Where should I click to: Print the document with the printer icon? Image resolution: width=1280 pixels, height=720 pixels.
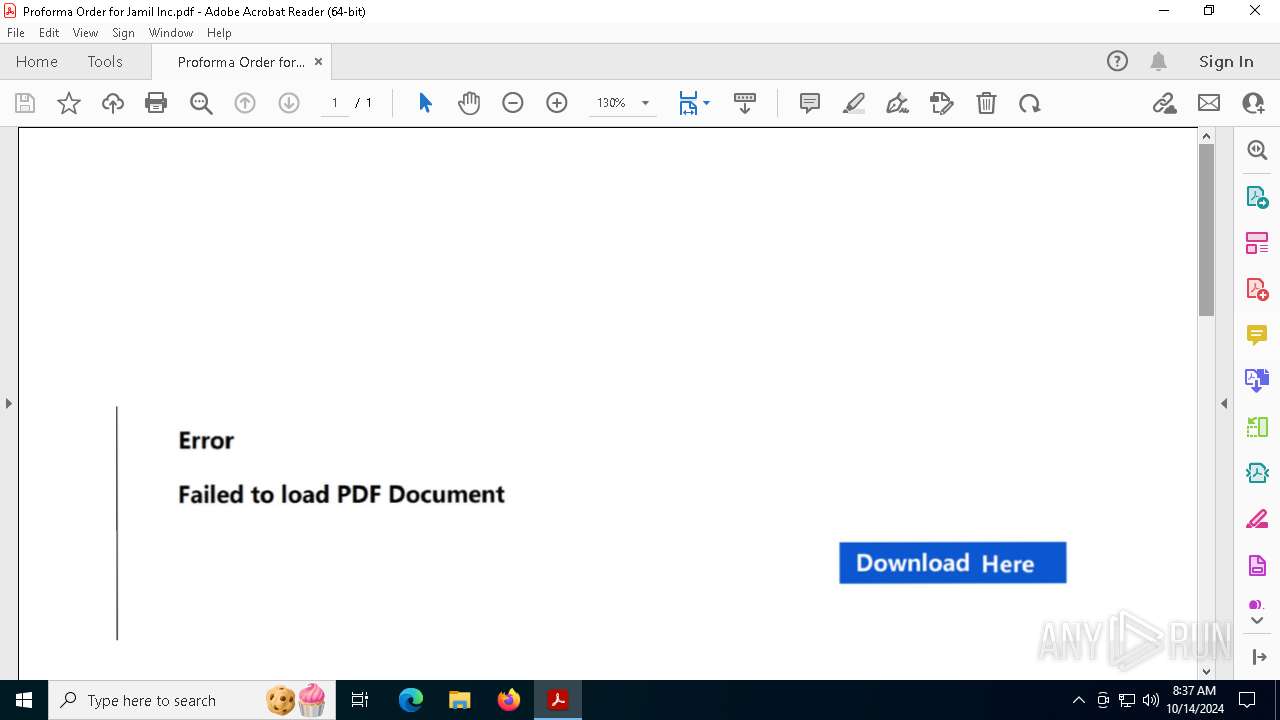pos(156,103)
